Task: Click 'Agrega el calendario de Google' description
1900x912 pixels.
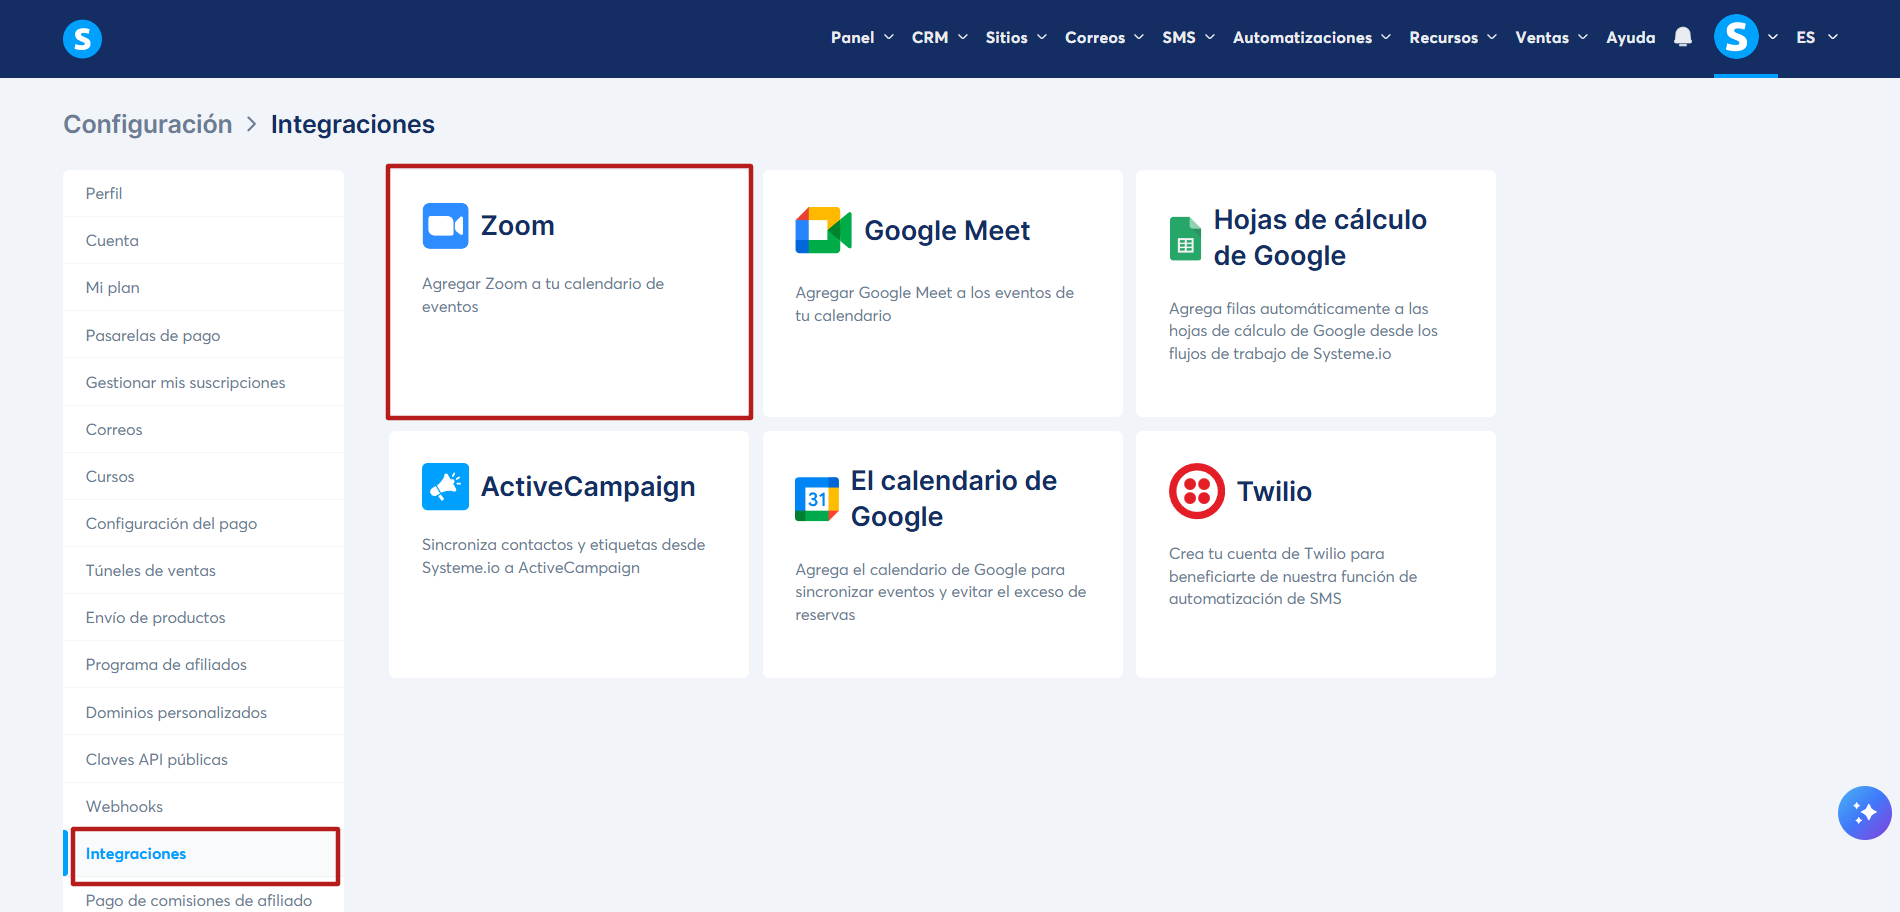Action: point(940,592)
